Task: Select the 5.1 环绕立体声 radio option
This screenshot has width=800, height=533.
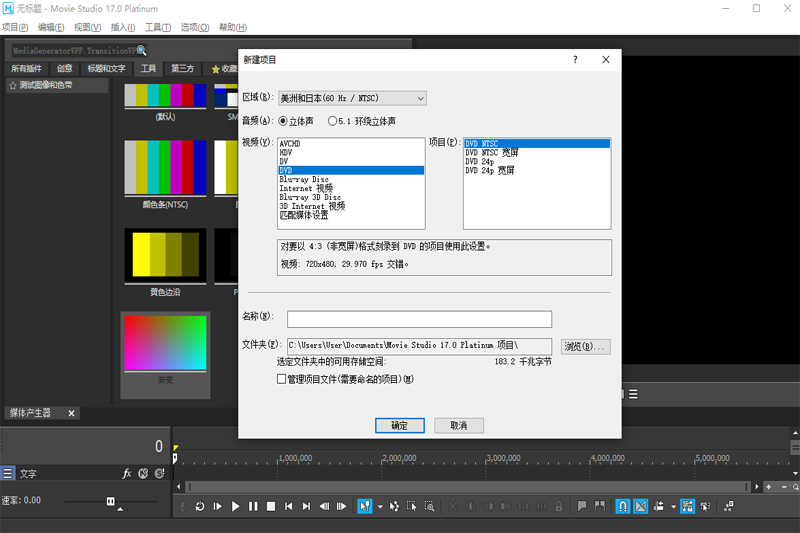Action: click(x=332, y=121)
